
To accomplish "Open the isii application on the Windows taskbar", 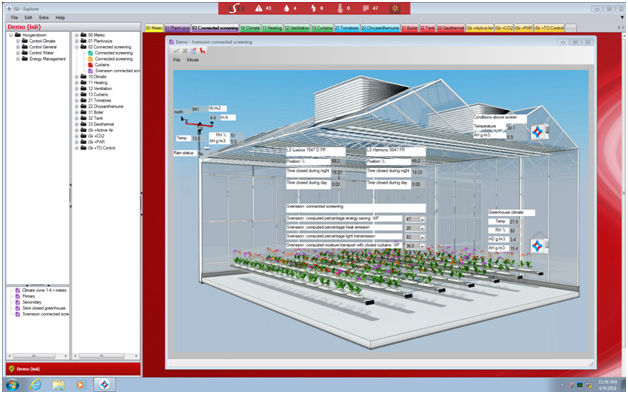I will point(105,385).
